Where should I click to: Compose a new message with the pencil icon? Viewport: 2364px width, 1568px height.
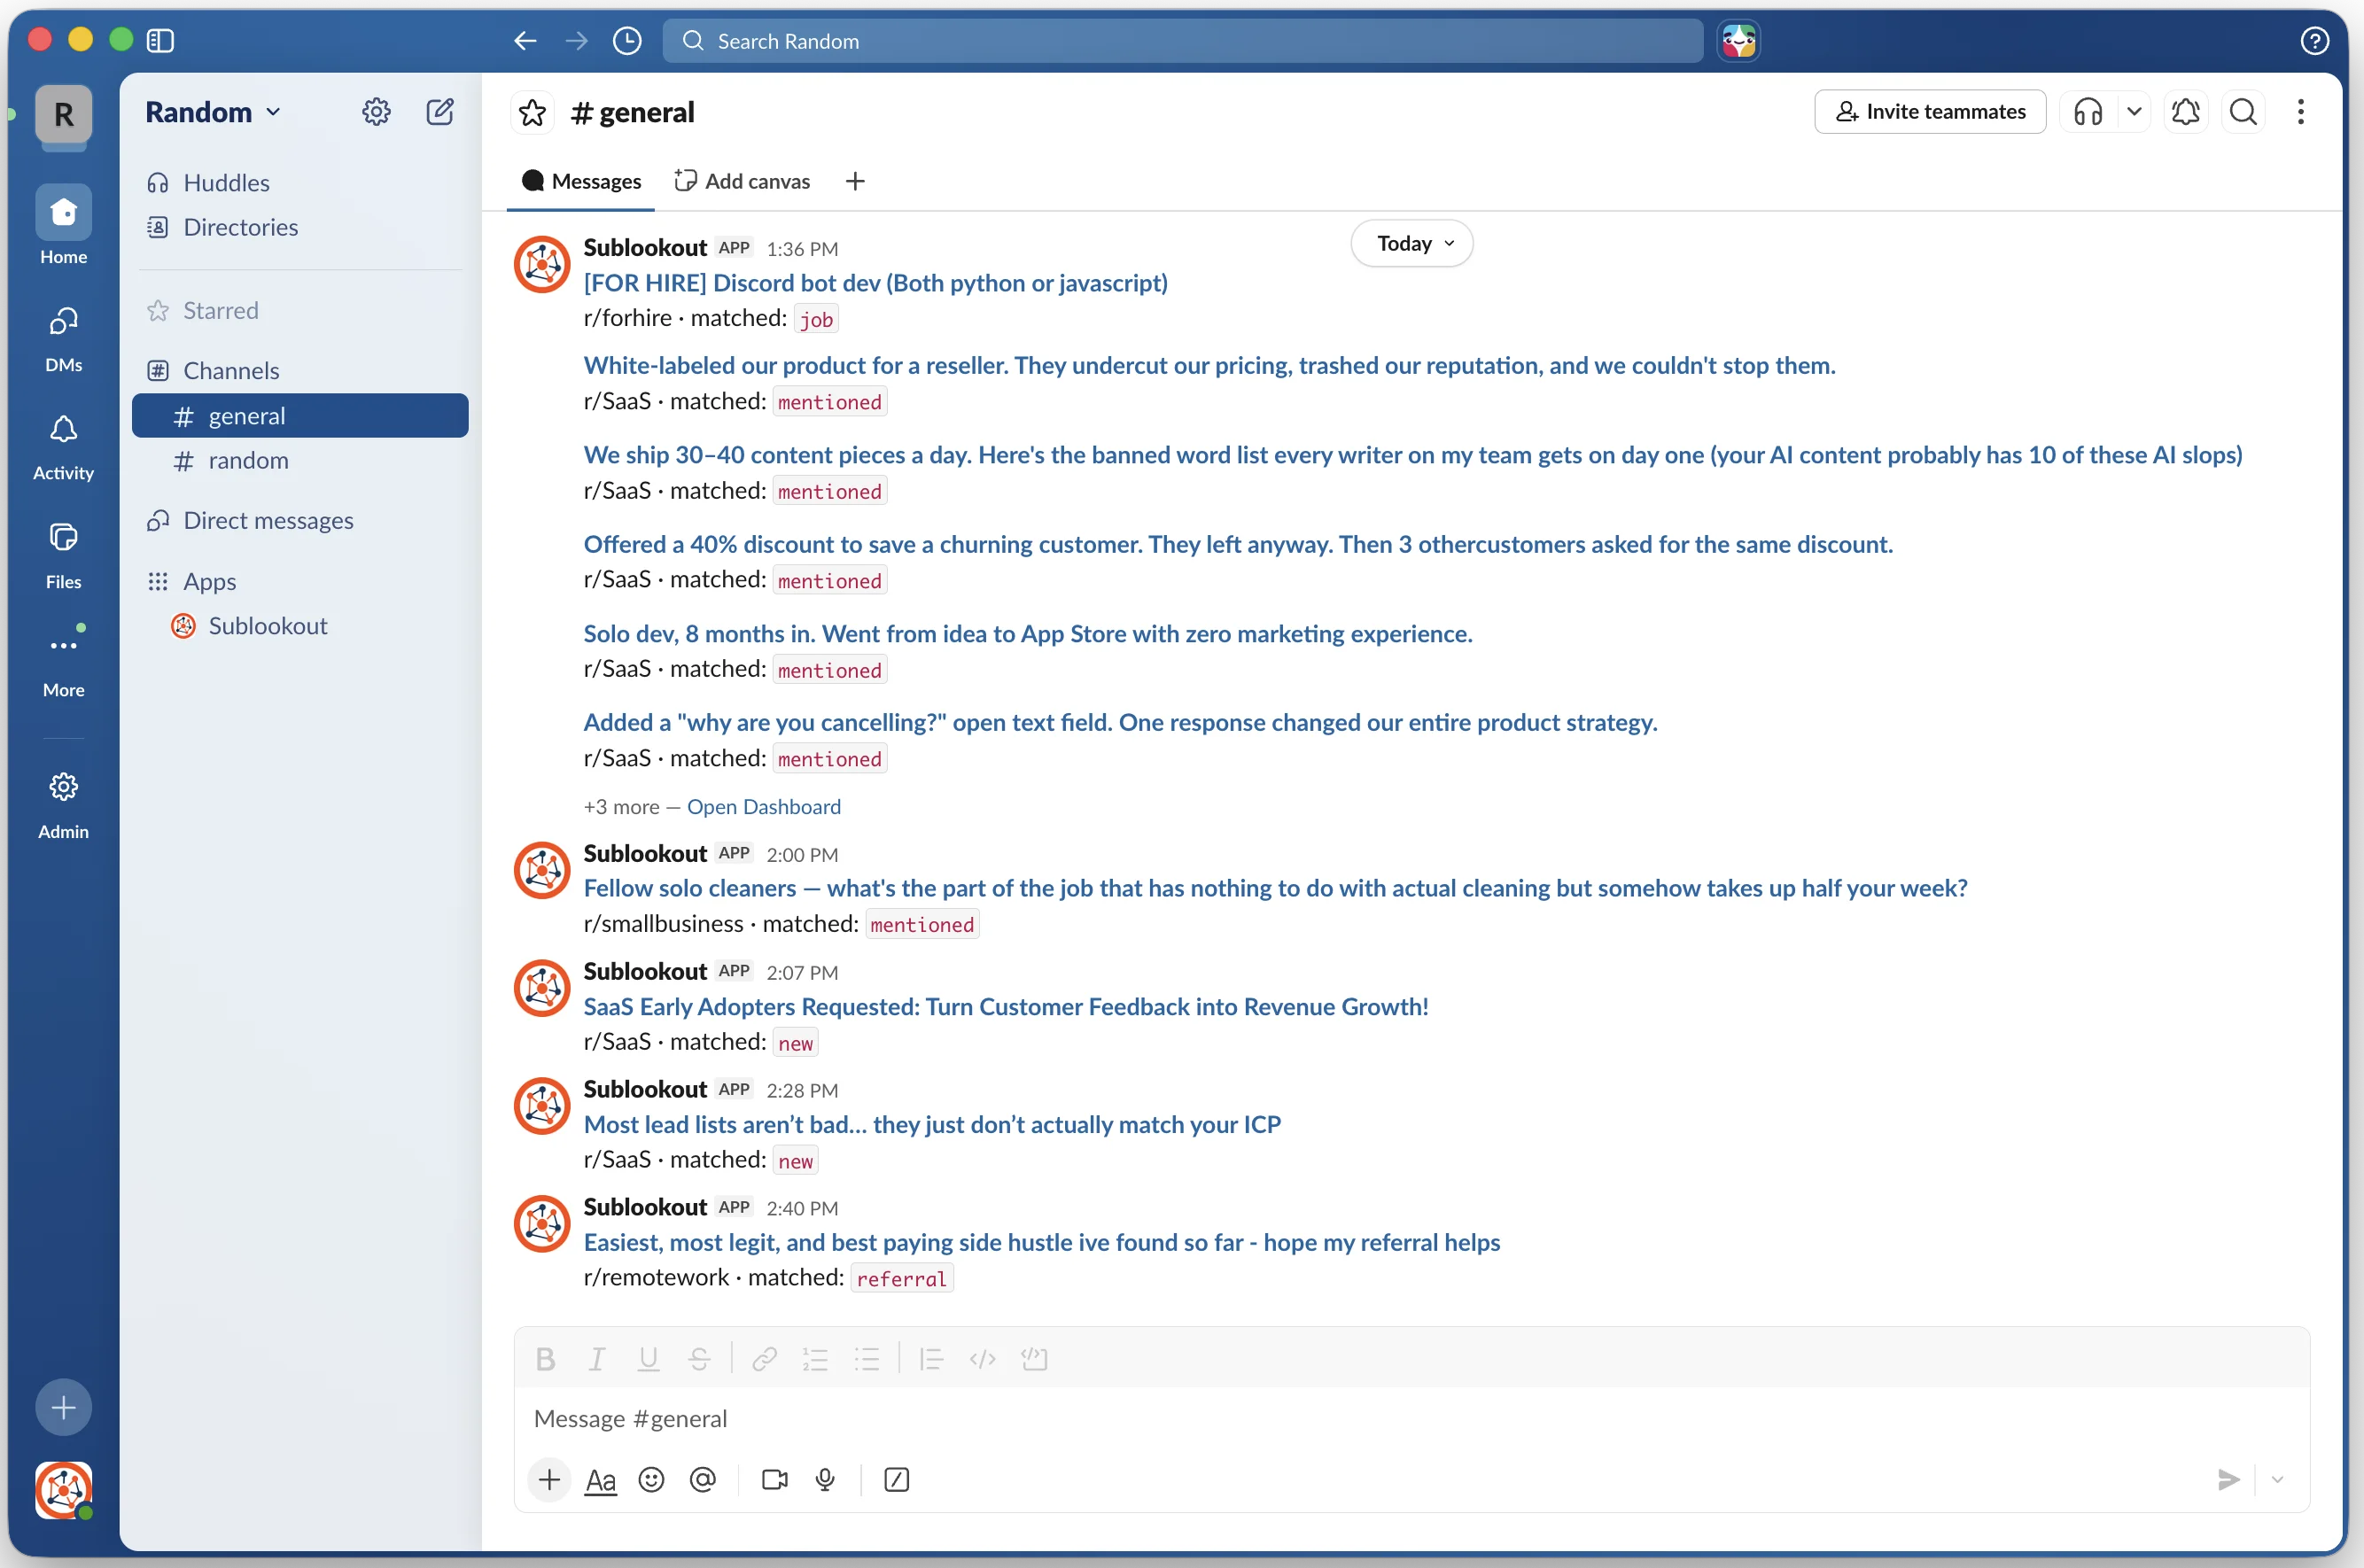coord(440,111)
